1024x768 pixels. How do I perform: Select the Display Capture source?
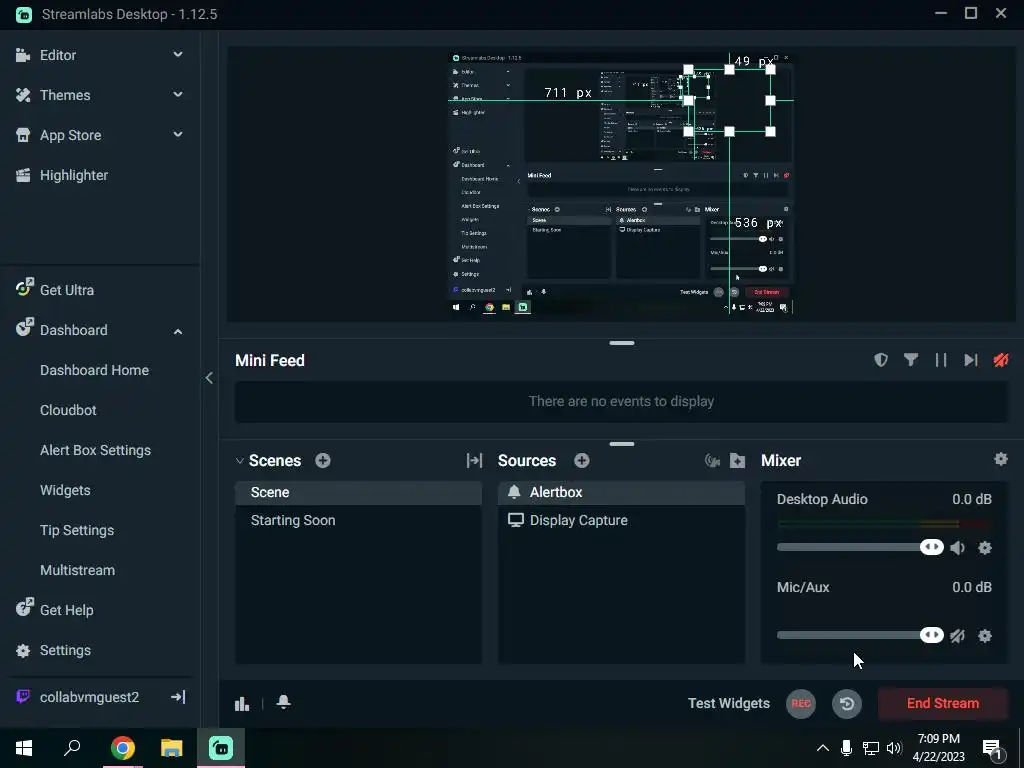coord(622,520)
